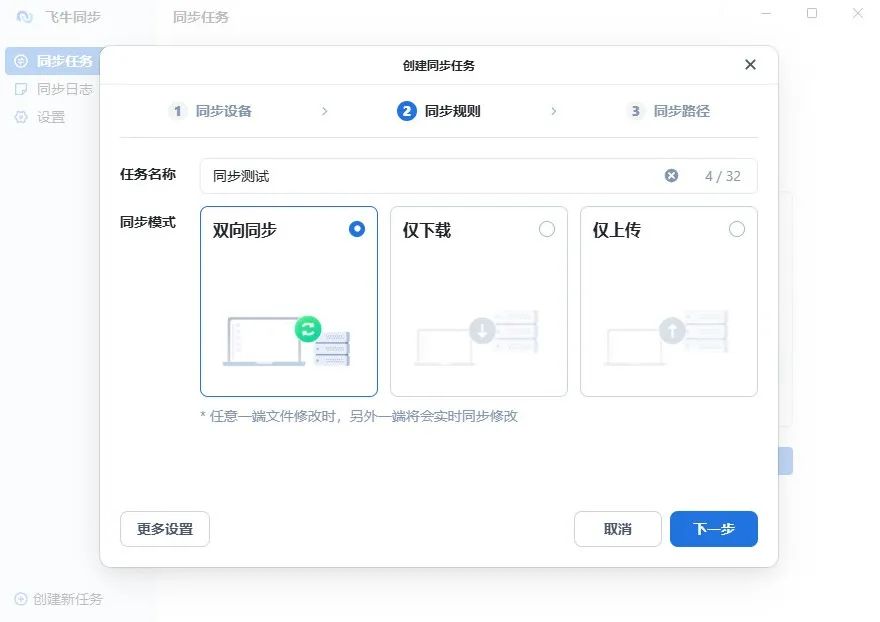Click the step number 3 circle

[635, 111]
